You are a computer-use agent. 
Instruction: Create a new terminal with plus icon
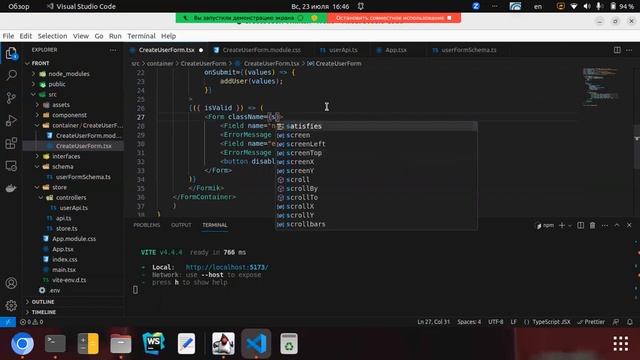pyautogui.click(x=562, y=225)
